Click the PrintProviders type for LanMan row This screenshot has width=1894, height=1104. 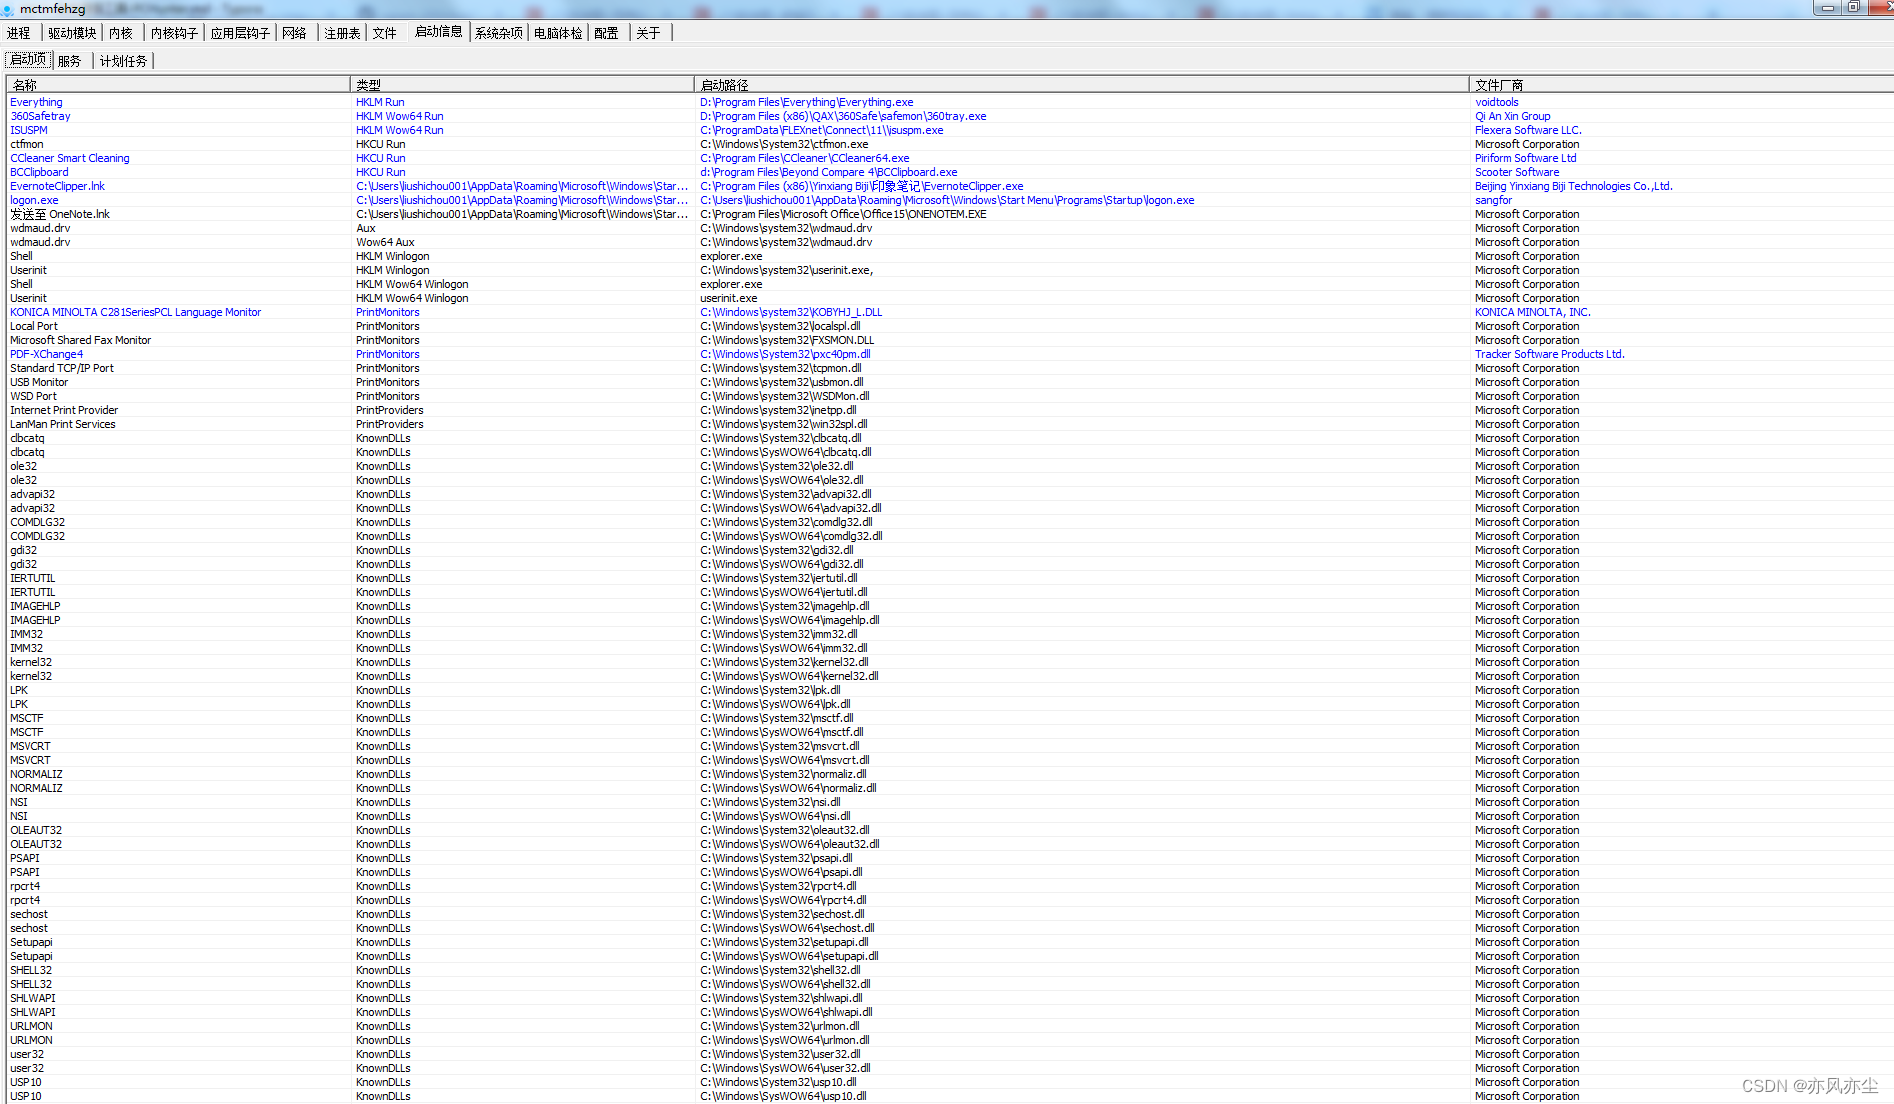coord(389,424)
